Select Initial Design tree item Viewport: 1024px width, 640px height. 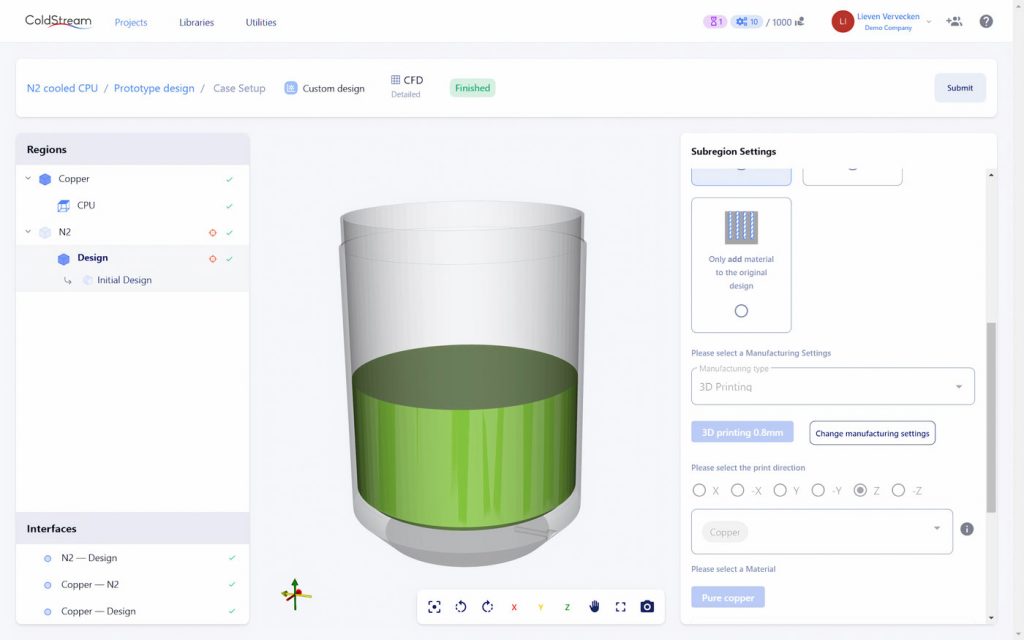coord(124,280)
